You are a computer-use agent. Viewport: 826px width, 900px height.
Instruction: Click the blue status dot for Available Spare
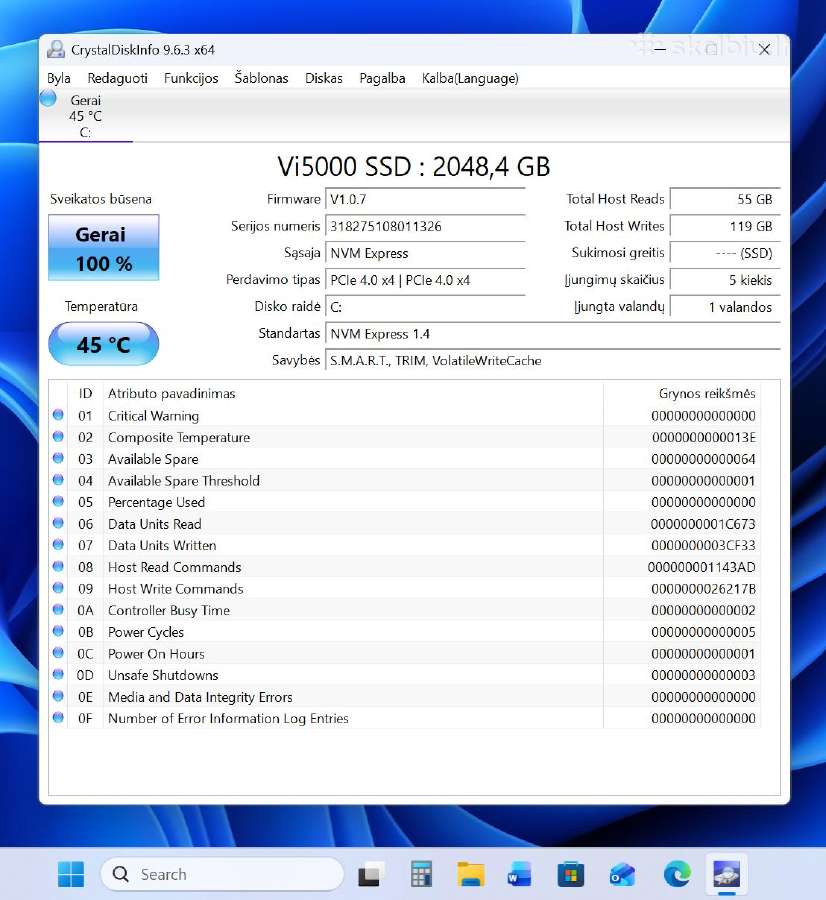click(x=58, y=458)
